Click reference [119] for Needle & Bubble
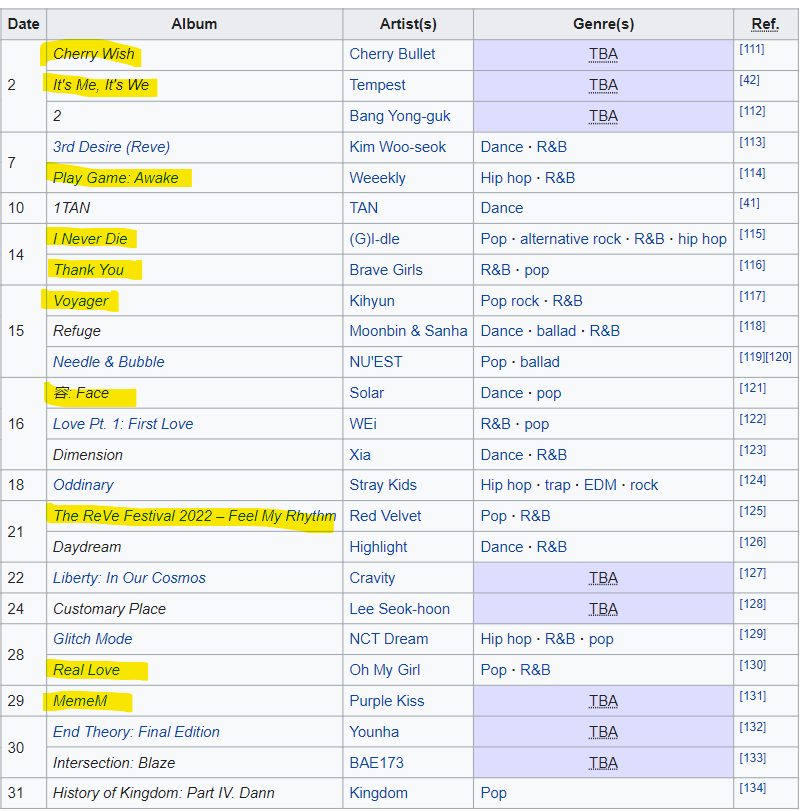801x811 pixels. point(752,357)
